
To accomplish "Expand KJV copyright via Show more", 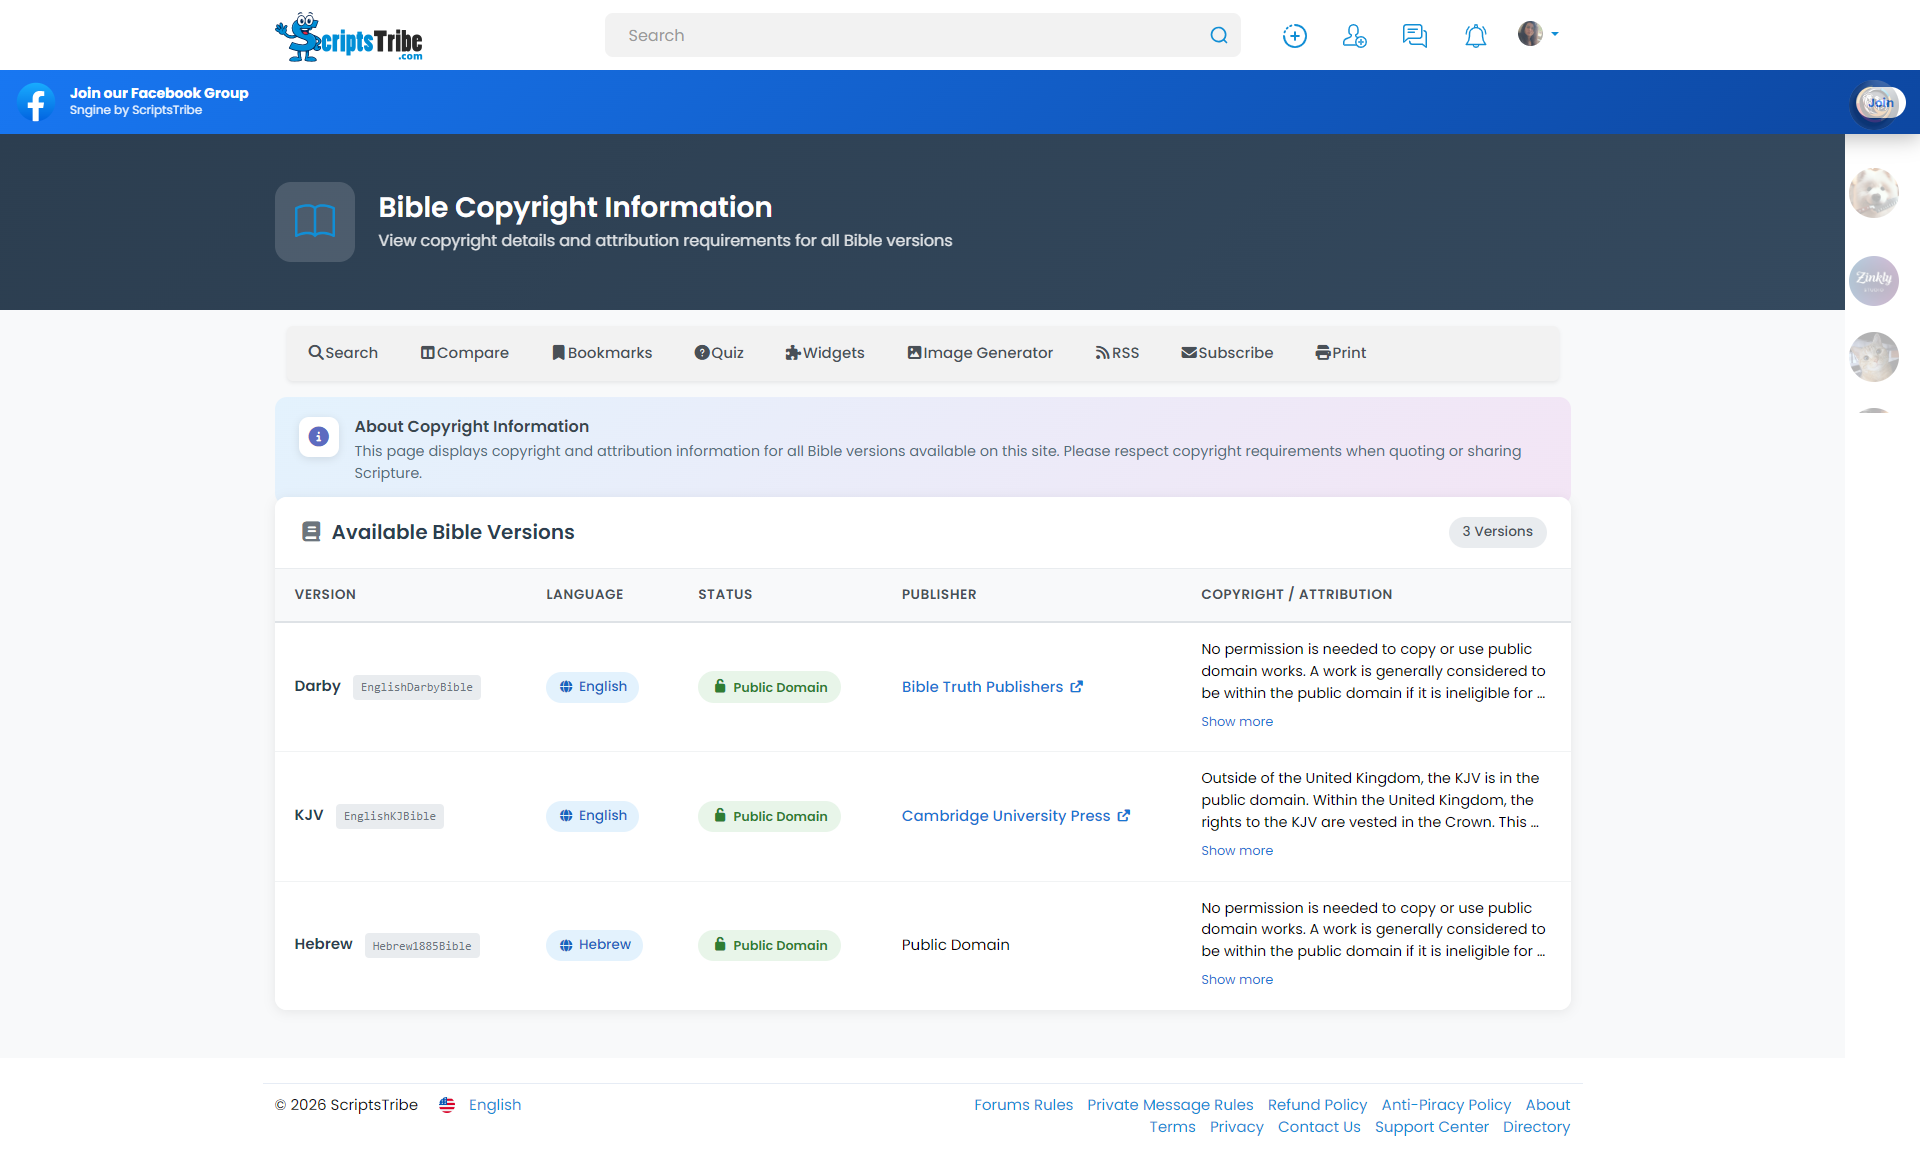I will (x=1237, y=850).
